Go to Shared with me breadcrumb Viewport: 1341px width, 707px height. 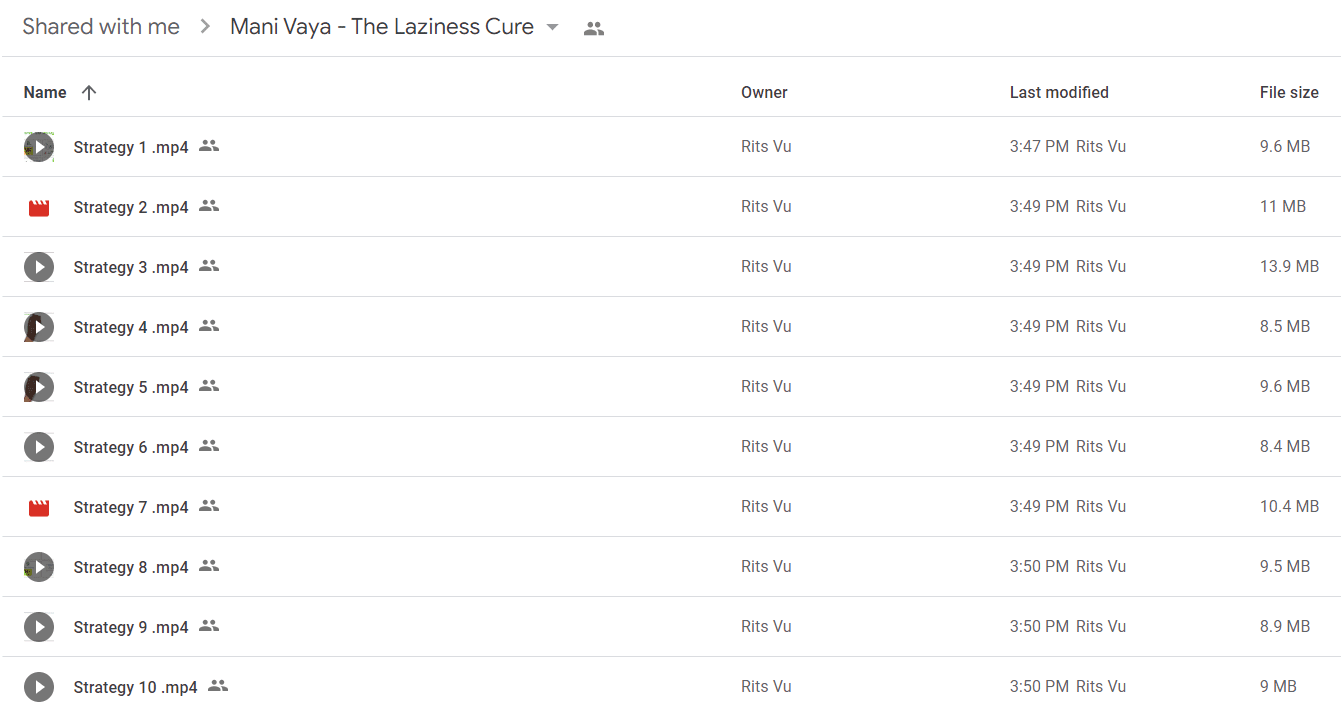(x=101, y=27)
